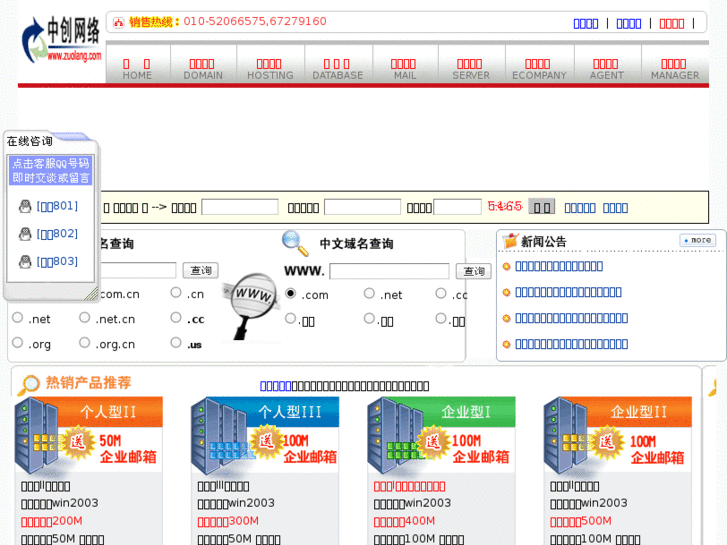The width and height of the screenshot is (727, 545).
Task: Select the .org radio button
Action: (x=18, y=342)
